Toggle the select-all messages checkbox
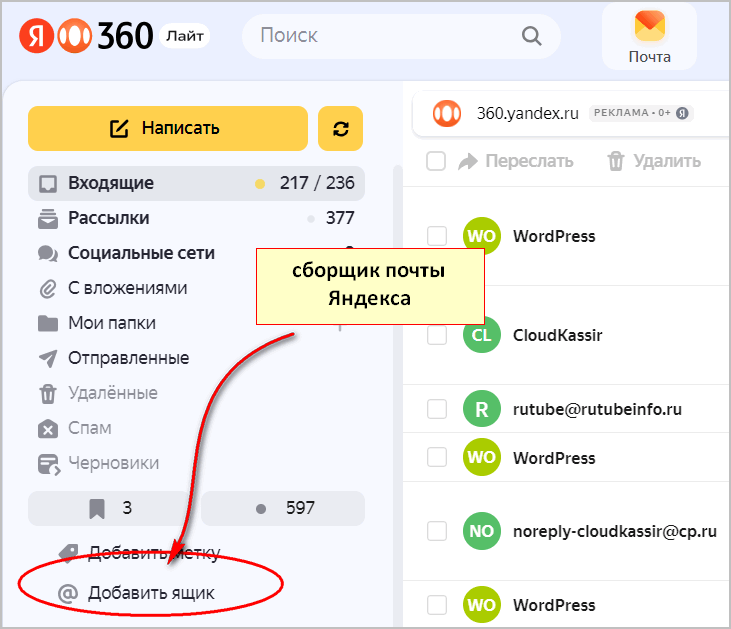 click(436, 161)
